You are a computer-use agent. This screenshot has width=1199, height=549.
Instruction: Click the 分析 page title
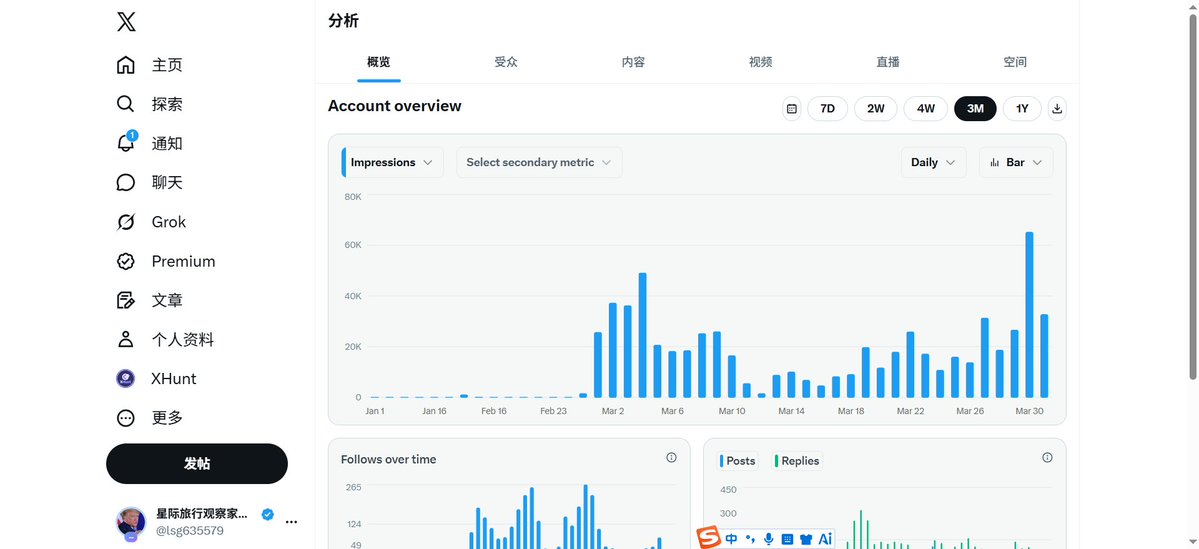(x=343, y=21)
